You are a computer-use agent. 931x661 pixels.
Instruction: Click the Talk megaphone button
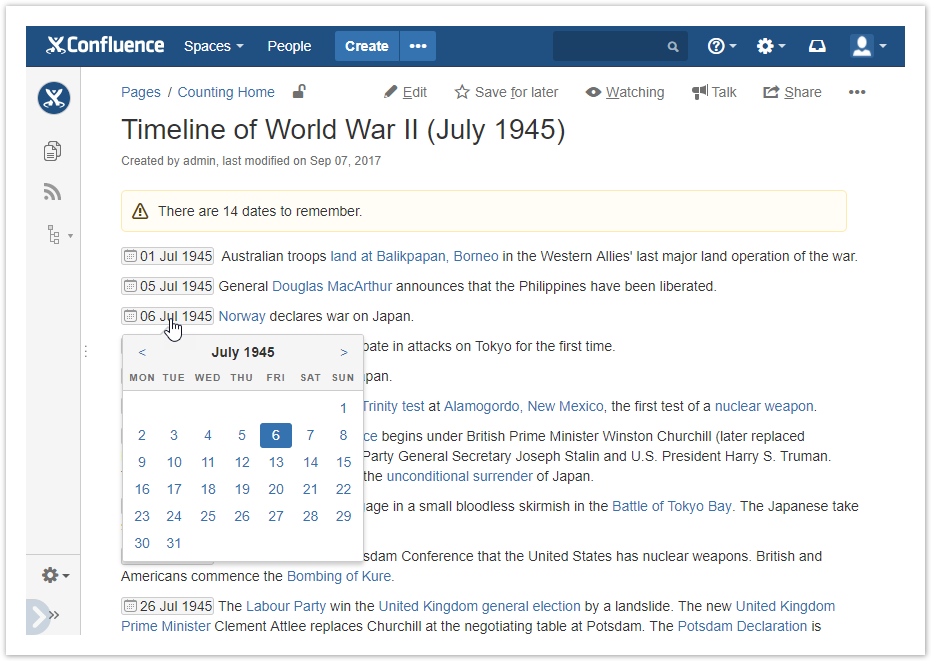pyautogui.click(x=714, y=92)
